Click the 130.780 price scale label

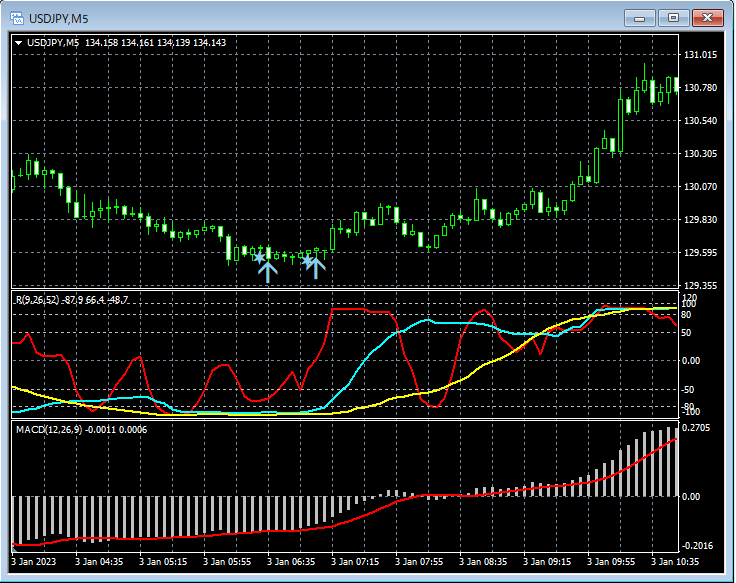point(700,88)
